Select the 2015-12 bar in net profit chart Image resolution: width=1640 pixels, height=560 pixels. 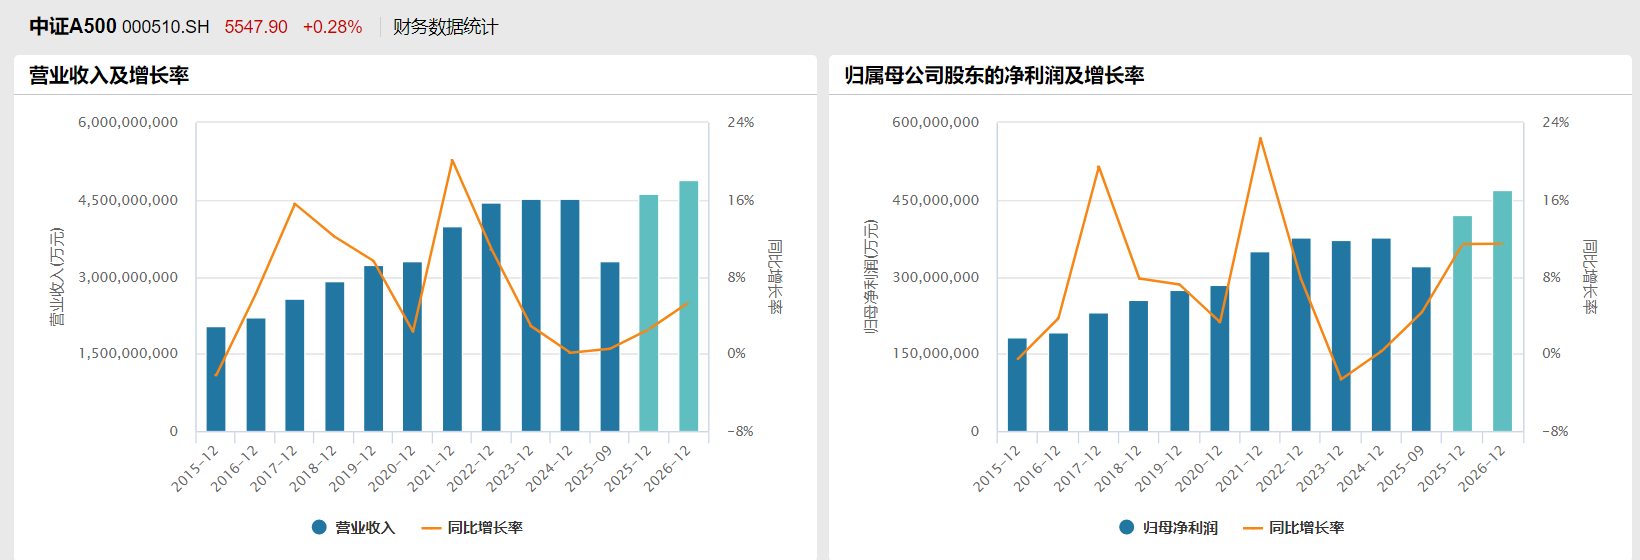pos(1017,385)
